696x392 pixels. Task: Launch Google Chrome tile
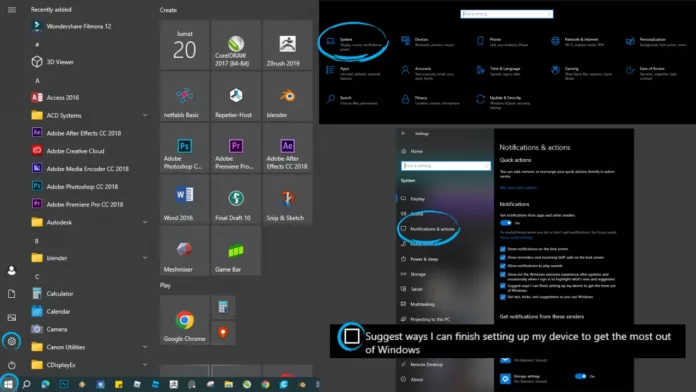pyautogui.click(x=184, y=320)
